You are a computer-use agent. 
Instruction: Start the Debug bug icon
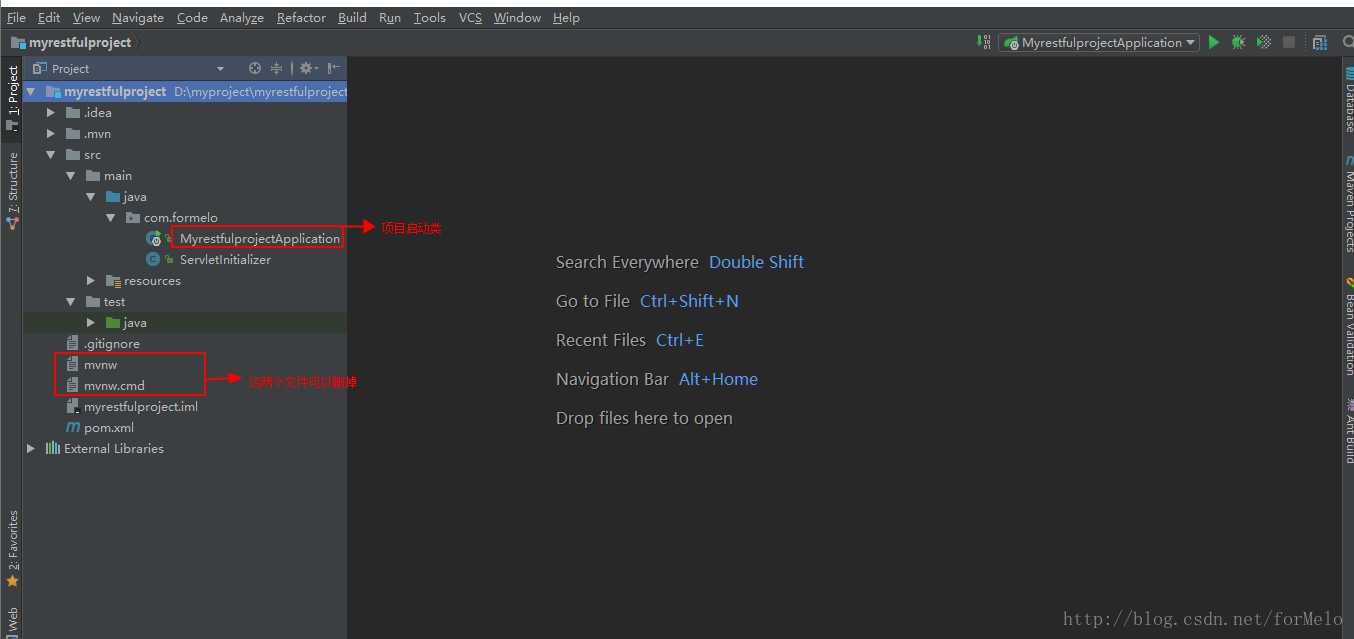tap(1239, 42)
